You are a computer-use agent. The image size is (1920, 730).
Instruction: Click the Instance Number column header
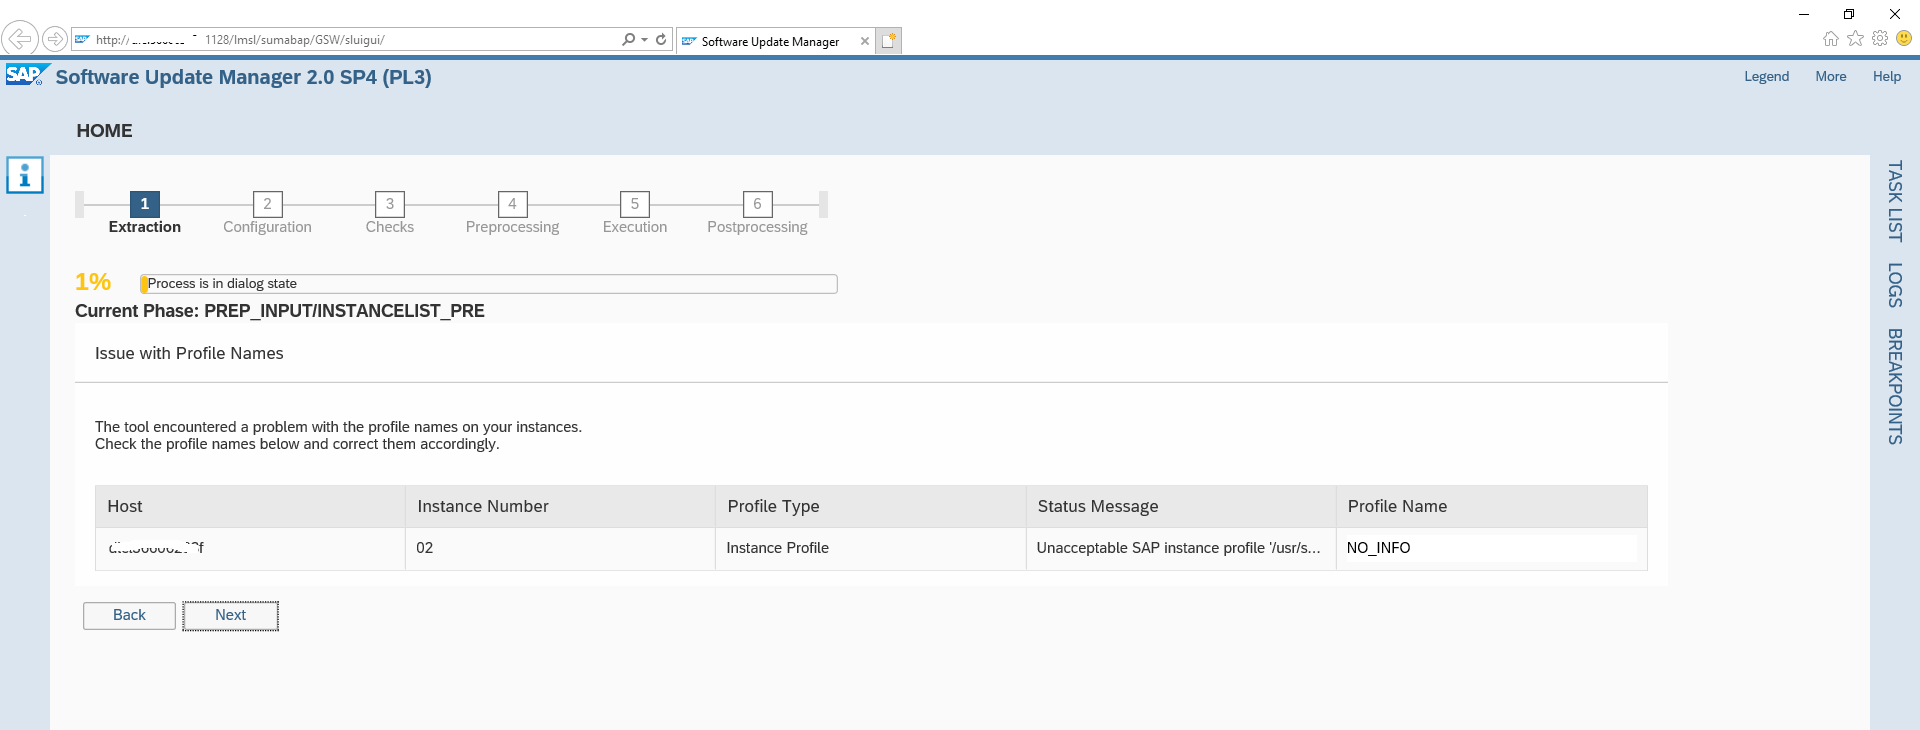[x=560, y=506]
